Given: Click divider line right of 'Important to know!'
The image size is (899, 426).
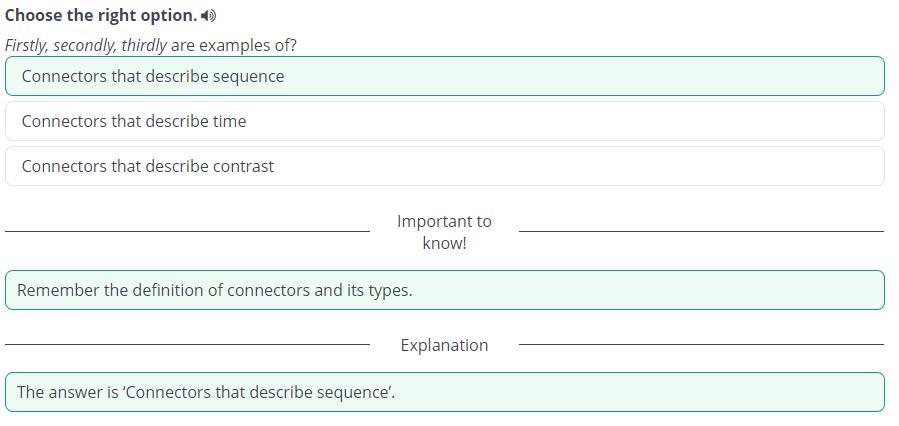Looking at the screenshot, I should click(701, 231).
